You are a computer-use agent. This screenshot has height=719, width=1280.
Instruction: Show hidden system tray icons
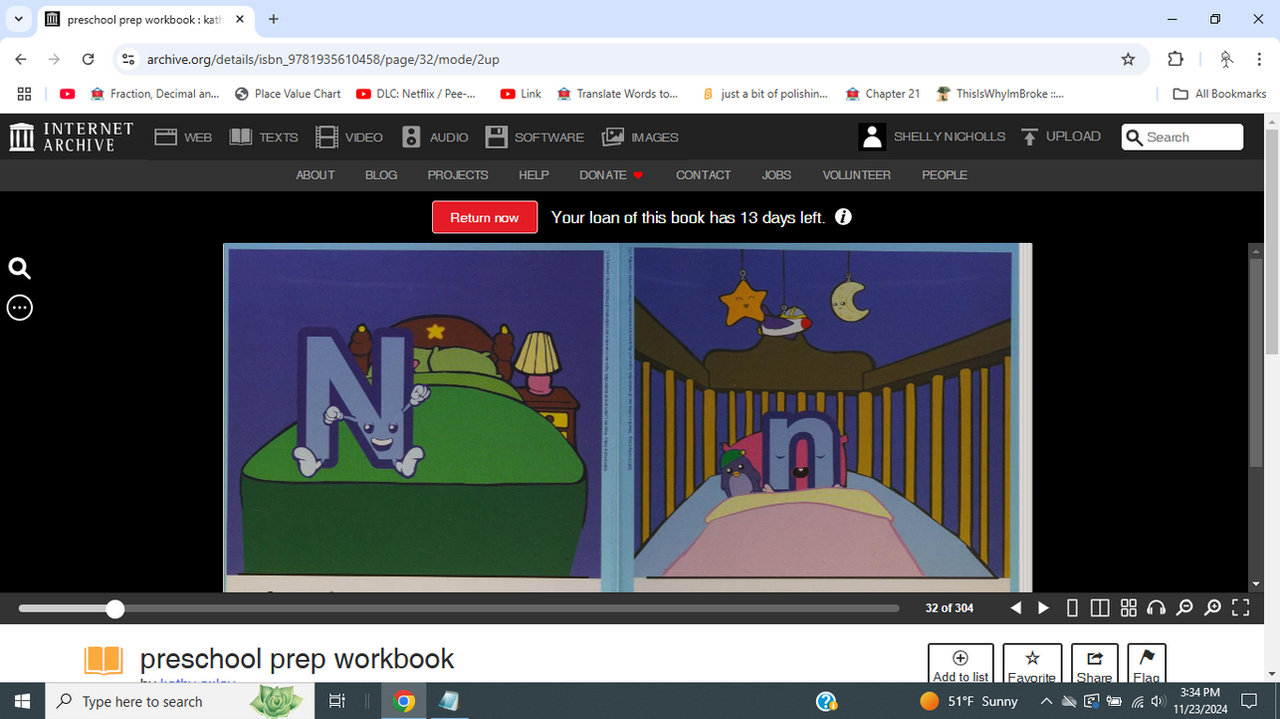click(1046, 701)
